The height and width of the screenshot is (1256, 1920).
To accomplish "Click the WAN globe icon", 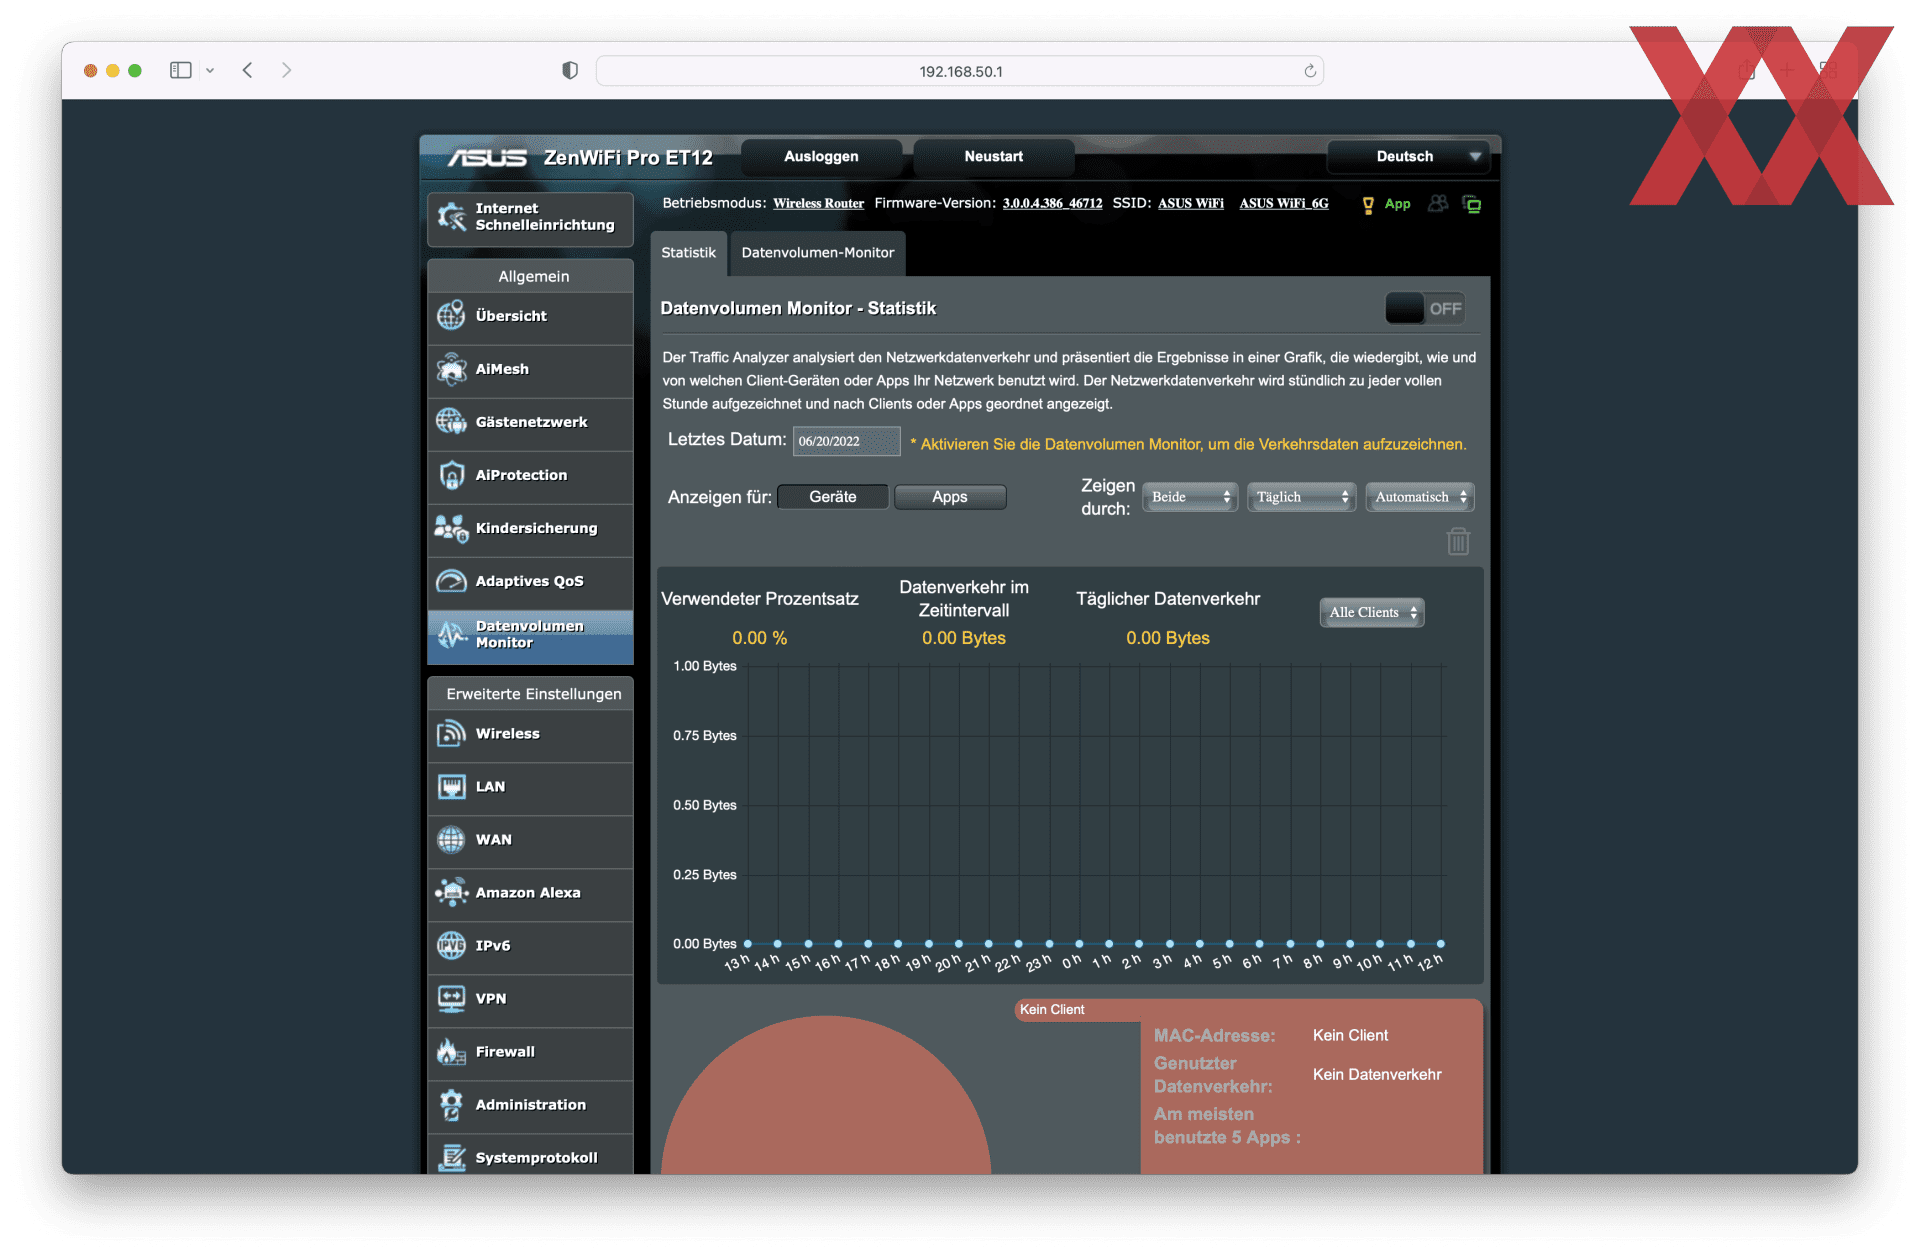I will click(451, 839).
